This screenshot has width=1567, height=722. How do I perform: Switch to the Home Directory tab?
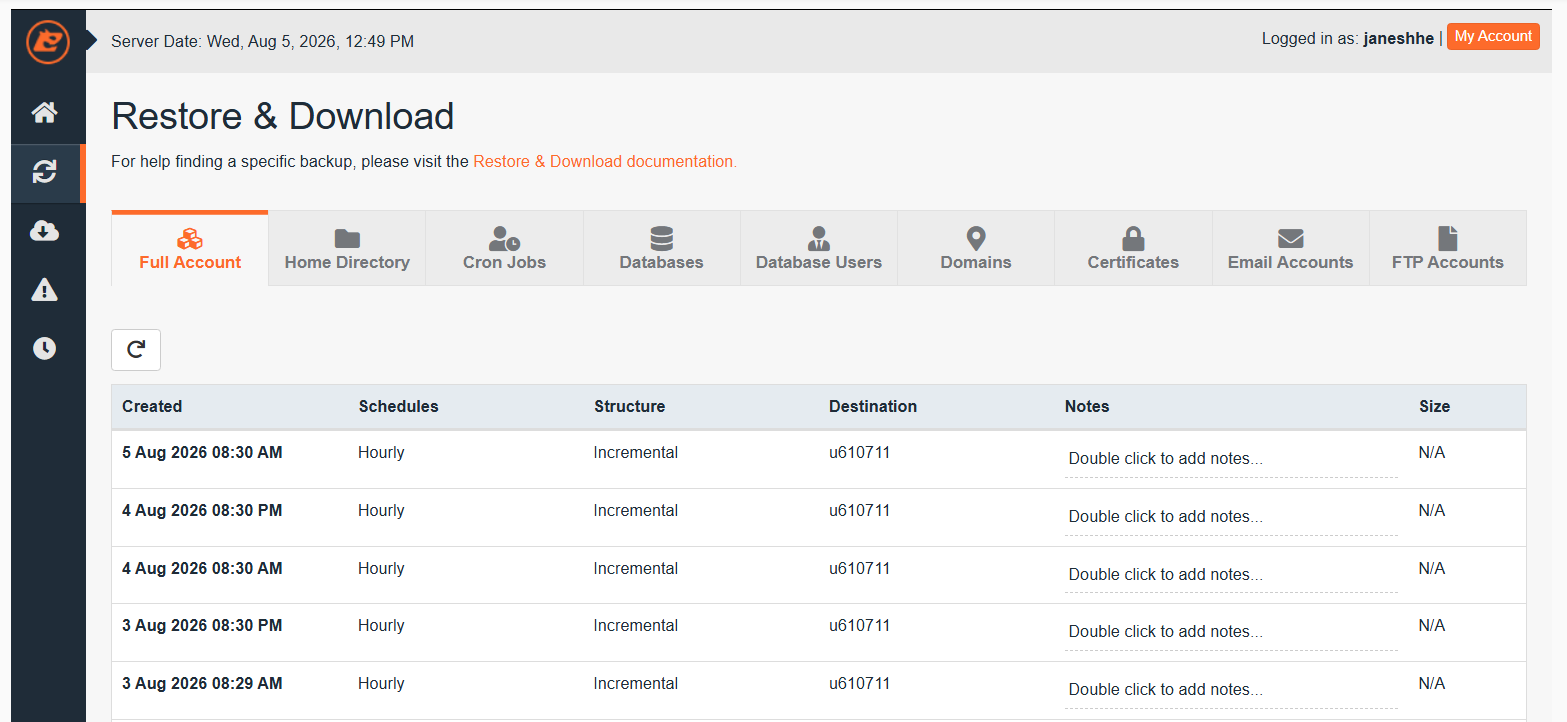(347, 248)
